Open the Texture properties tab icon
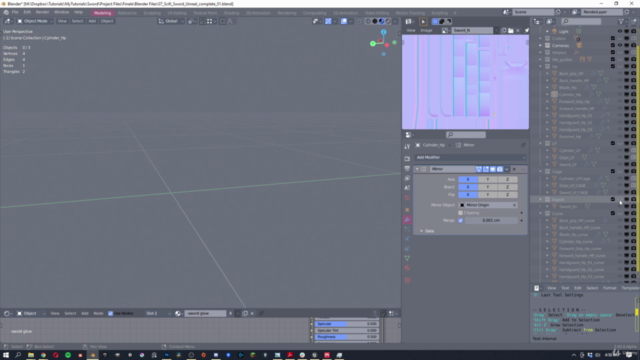This screenshot has height=360, width=640. point(407,280)
